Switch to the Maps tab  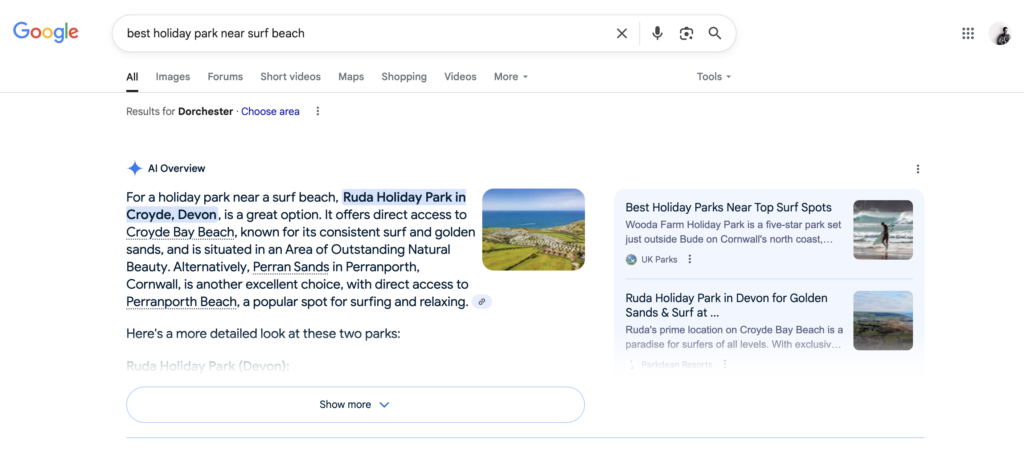tap(351, 76)
